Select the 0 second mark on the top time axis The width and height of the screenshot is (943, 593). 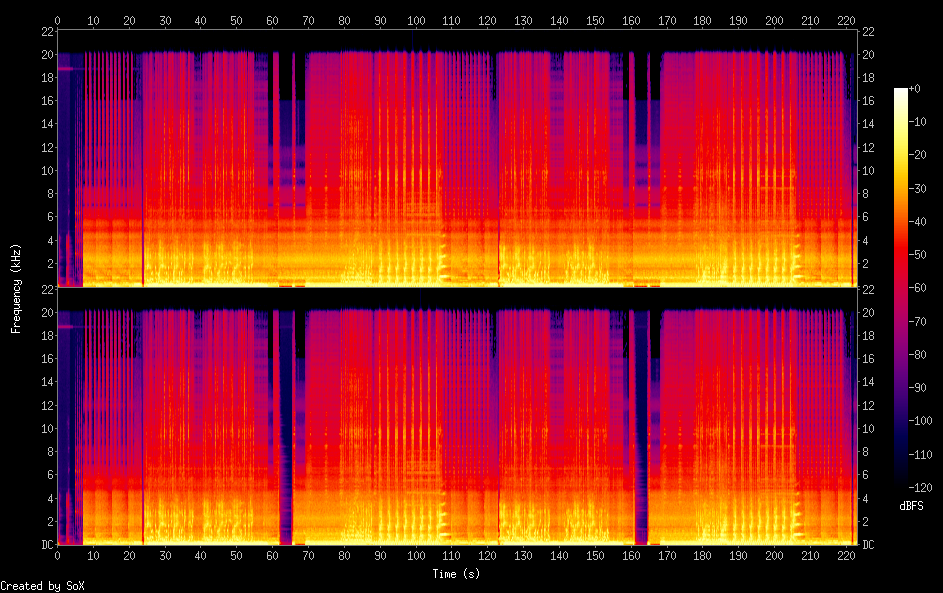[x=57, y=20]
